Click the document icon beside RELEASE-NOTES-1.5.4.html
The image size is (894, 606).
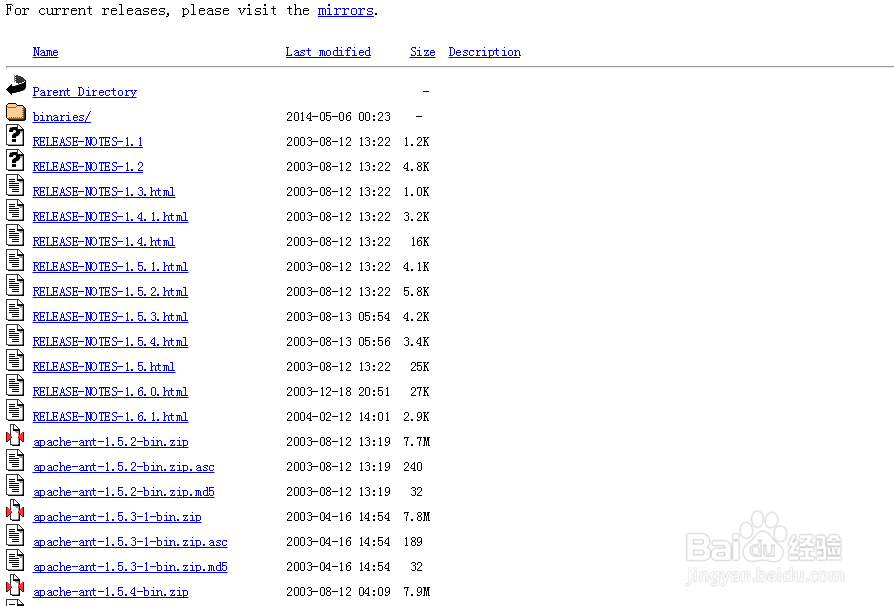click(15, 336)
